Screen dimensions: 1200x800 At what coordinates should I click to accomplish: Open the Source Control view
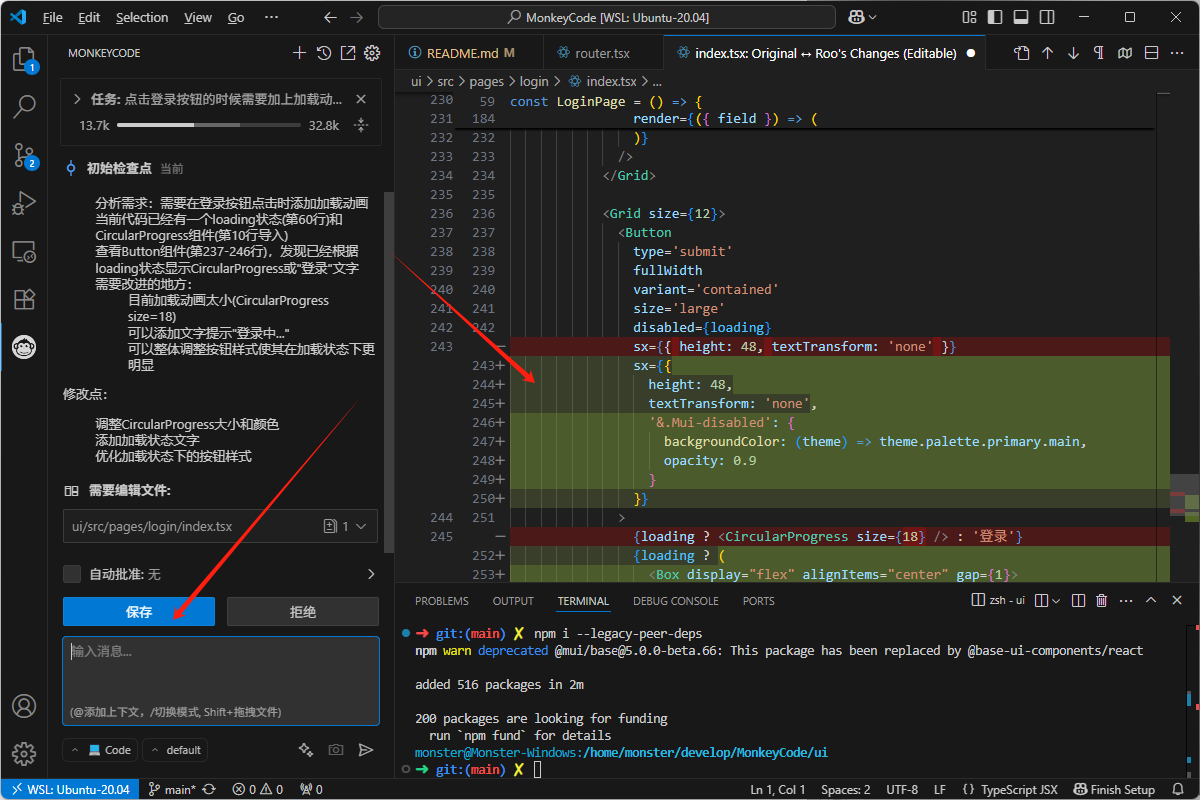click(x=24, y=155)
